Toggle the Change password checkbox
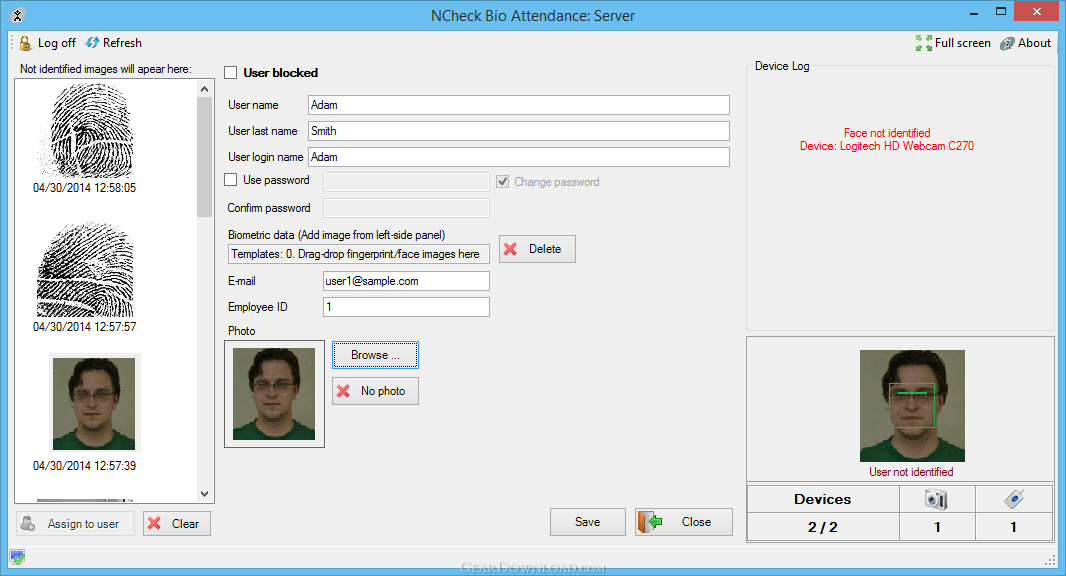The image size is (1066, 576). 502,182
